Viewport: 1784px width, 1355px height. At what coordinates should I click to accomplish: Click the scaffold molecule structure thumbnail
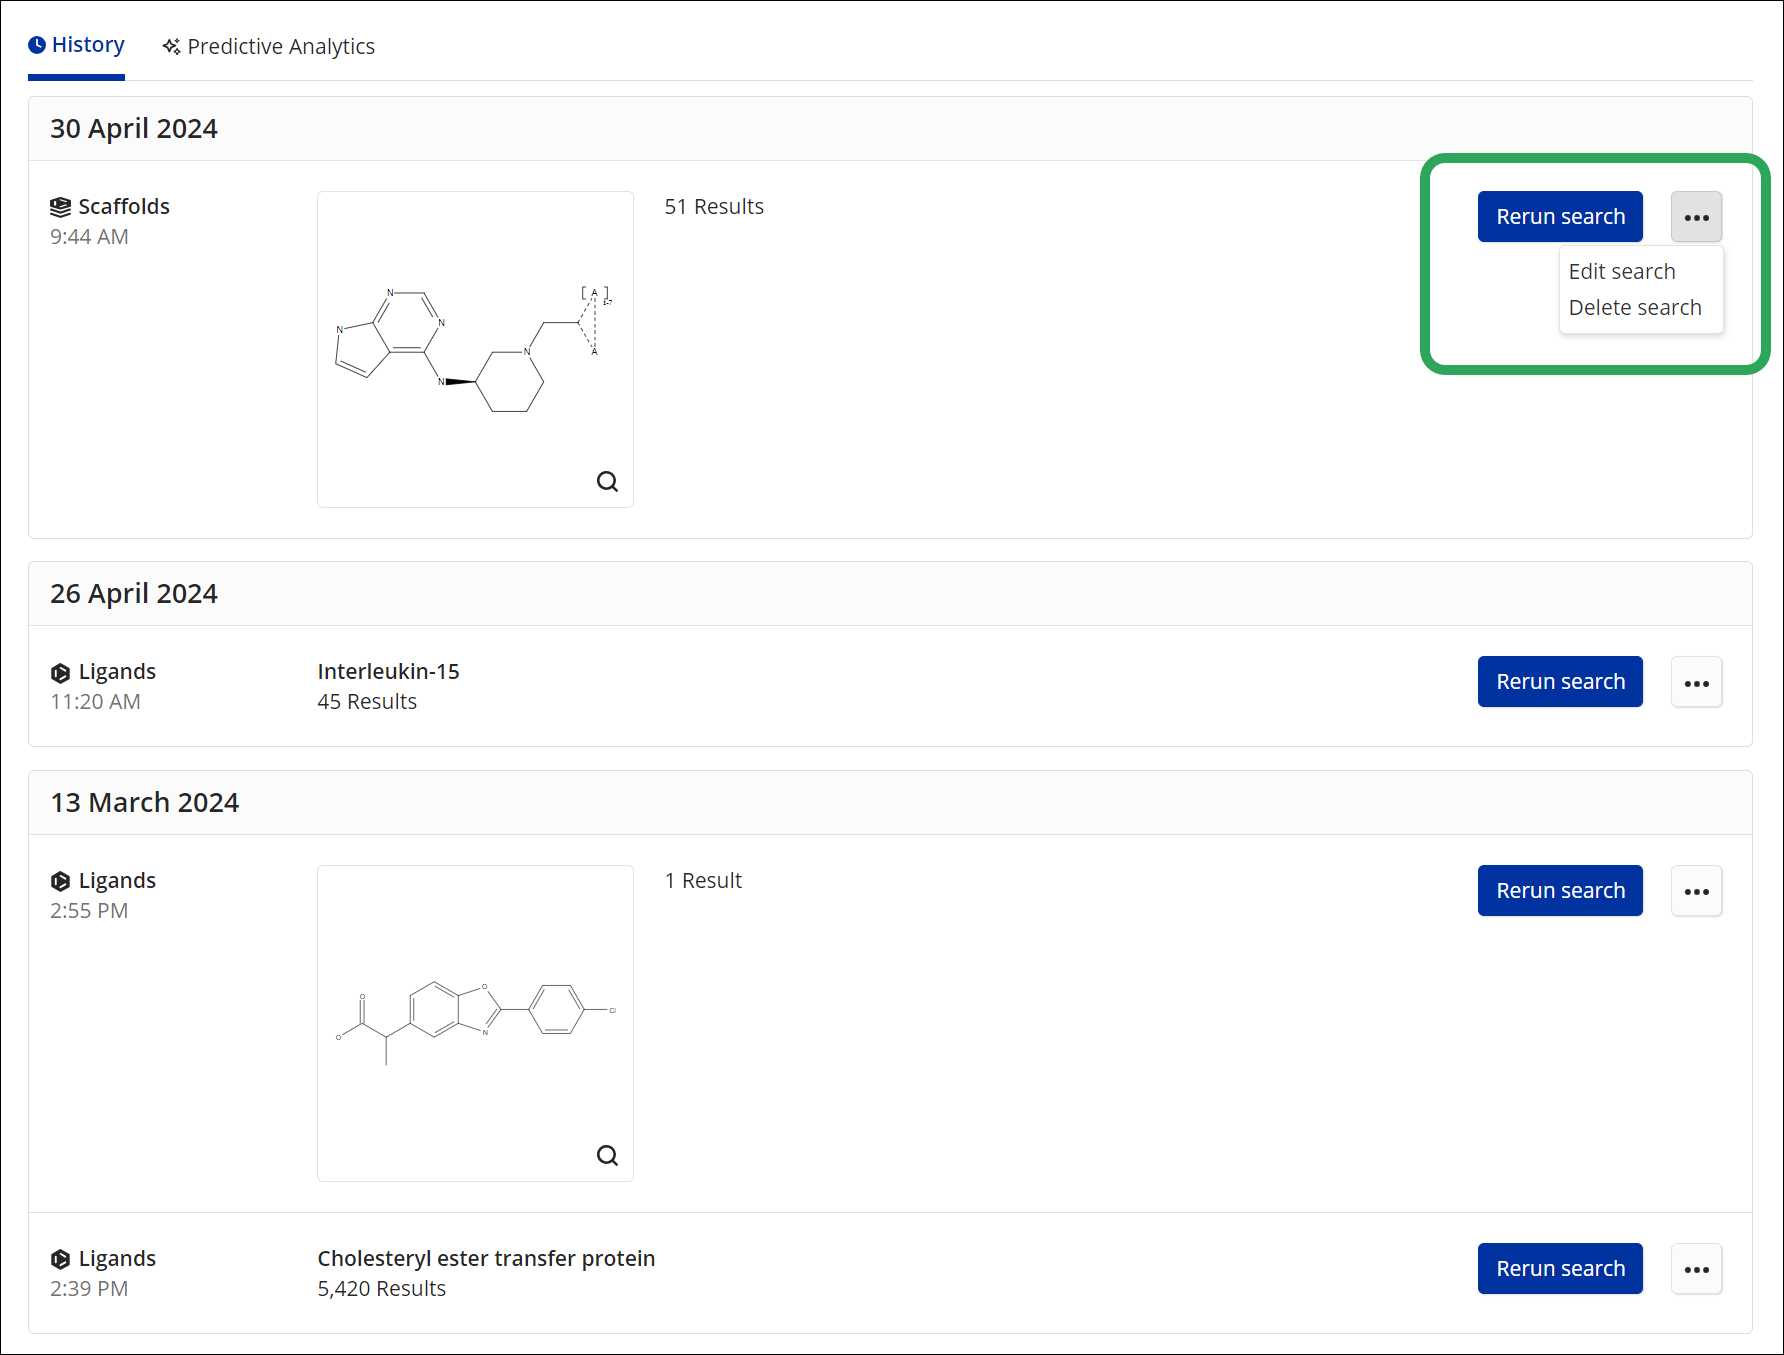click(474, 350)
